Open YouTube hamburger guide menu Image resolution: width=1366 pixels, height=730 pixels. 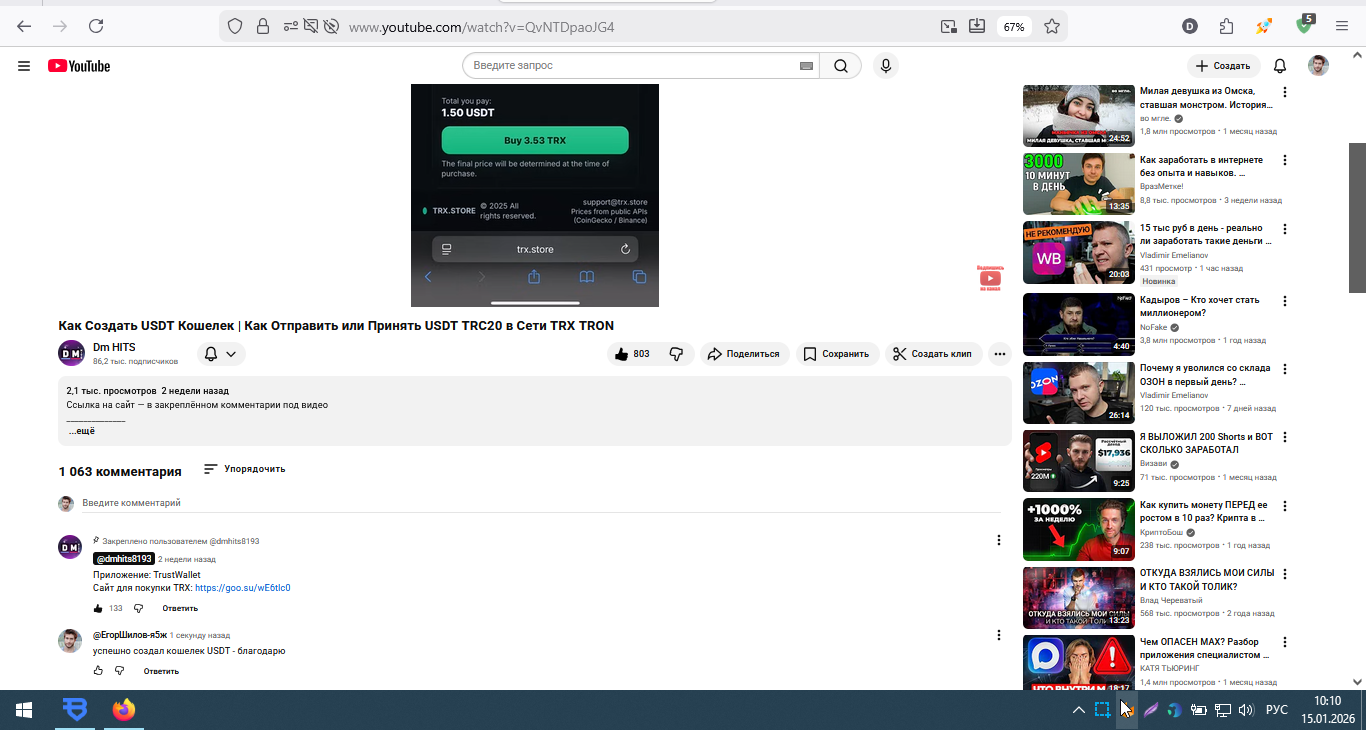24,66
